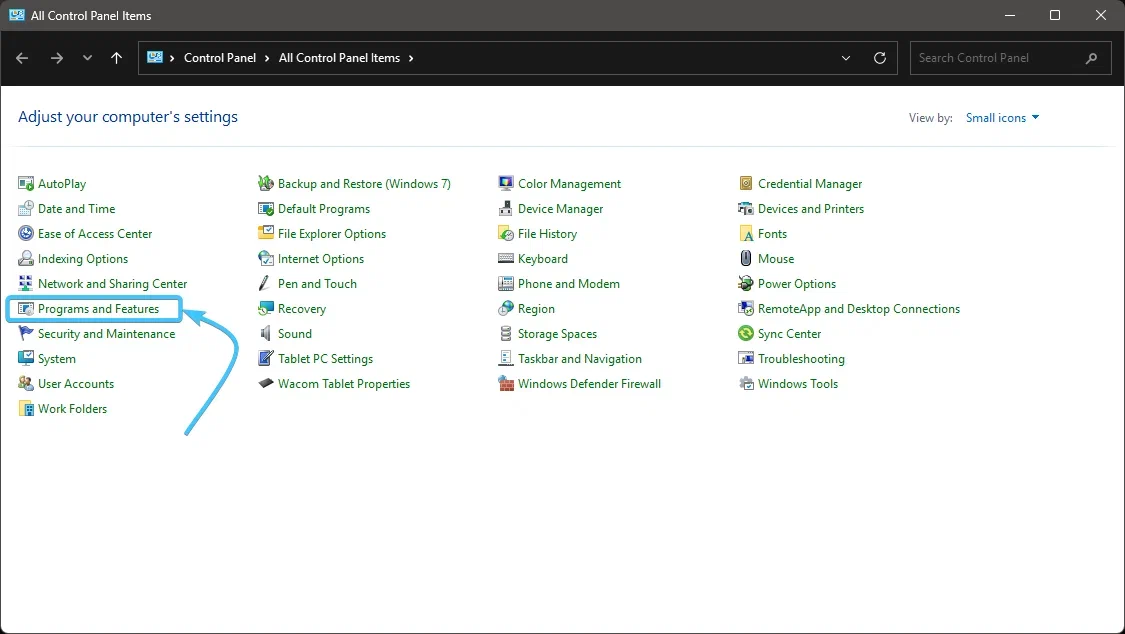Open the Mouse icon
The width and height of the screenshot is (1125, 634).
point(745,259)
